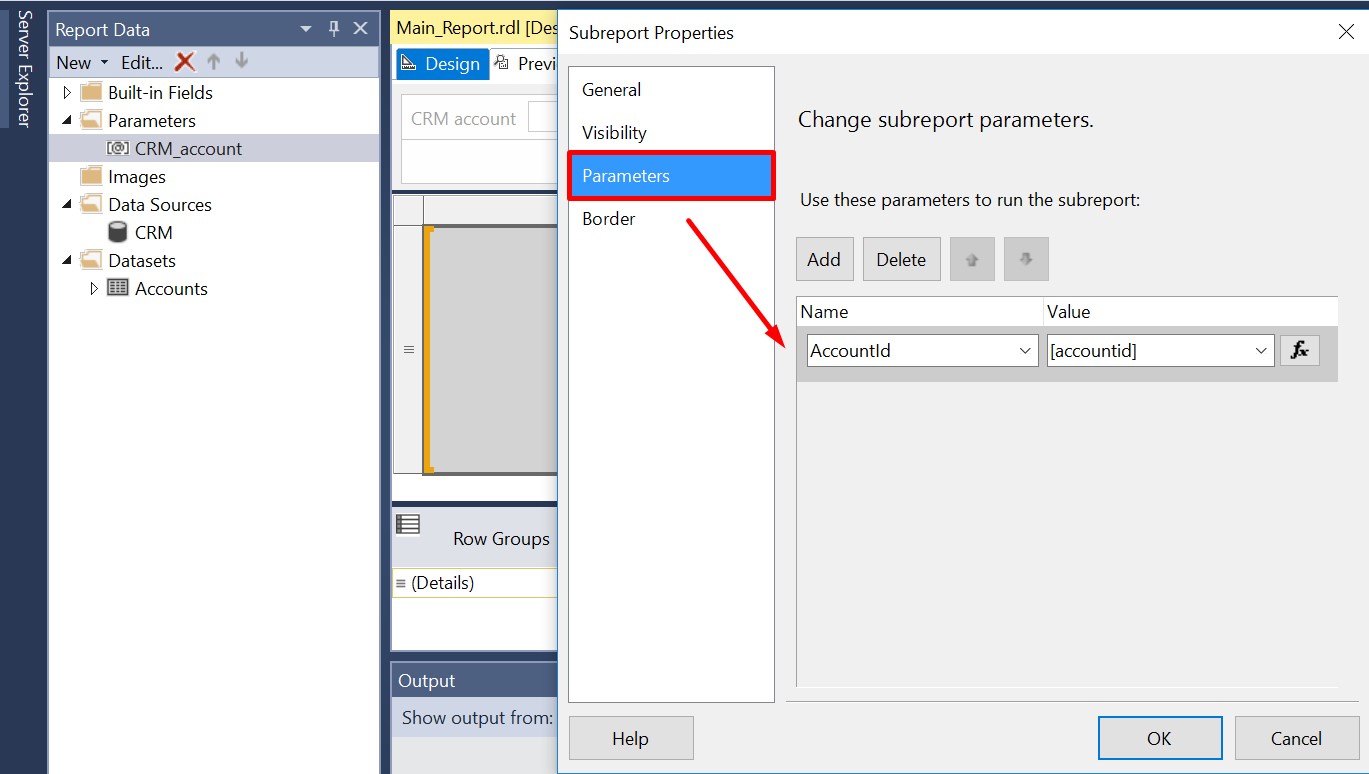The height and width of the screenshot is (774, 1369).
Task: Click the Output panel header
Action: [474, 680]
